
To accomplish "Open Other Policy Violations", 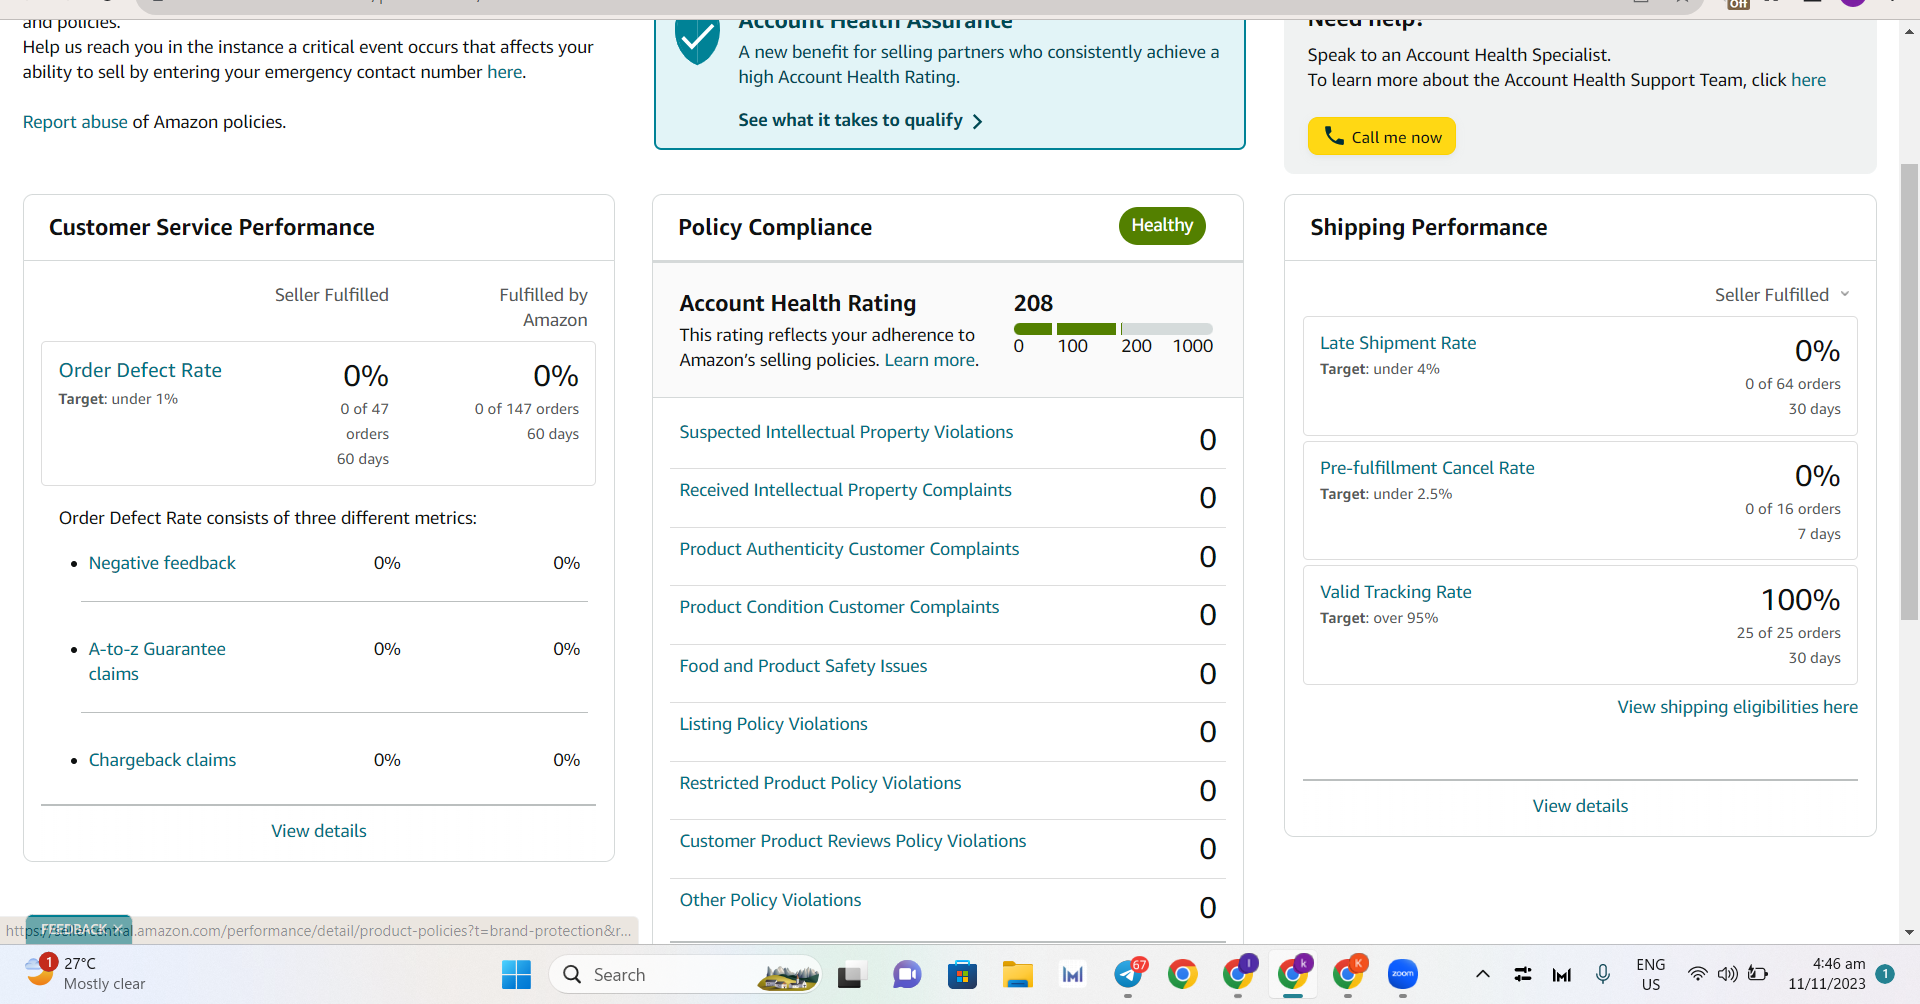I will (x=770, y=900).
